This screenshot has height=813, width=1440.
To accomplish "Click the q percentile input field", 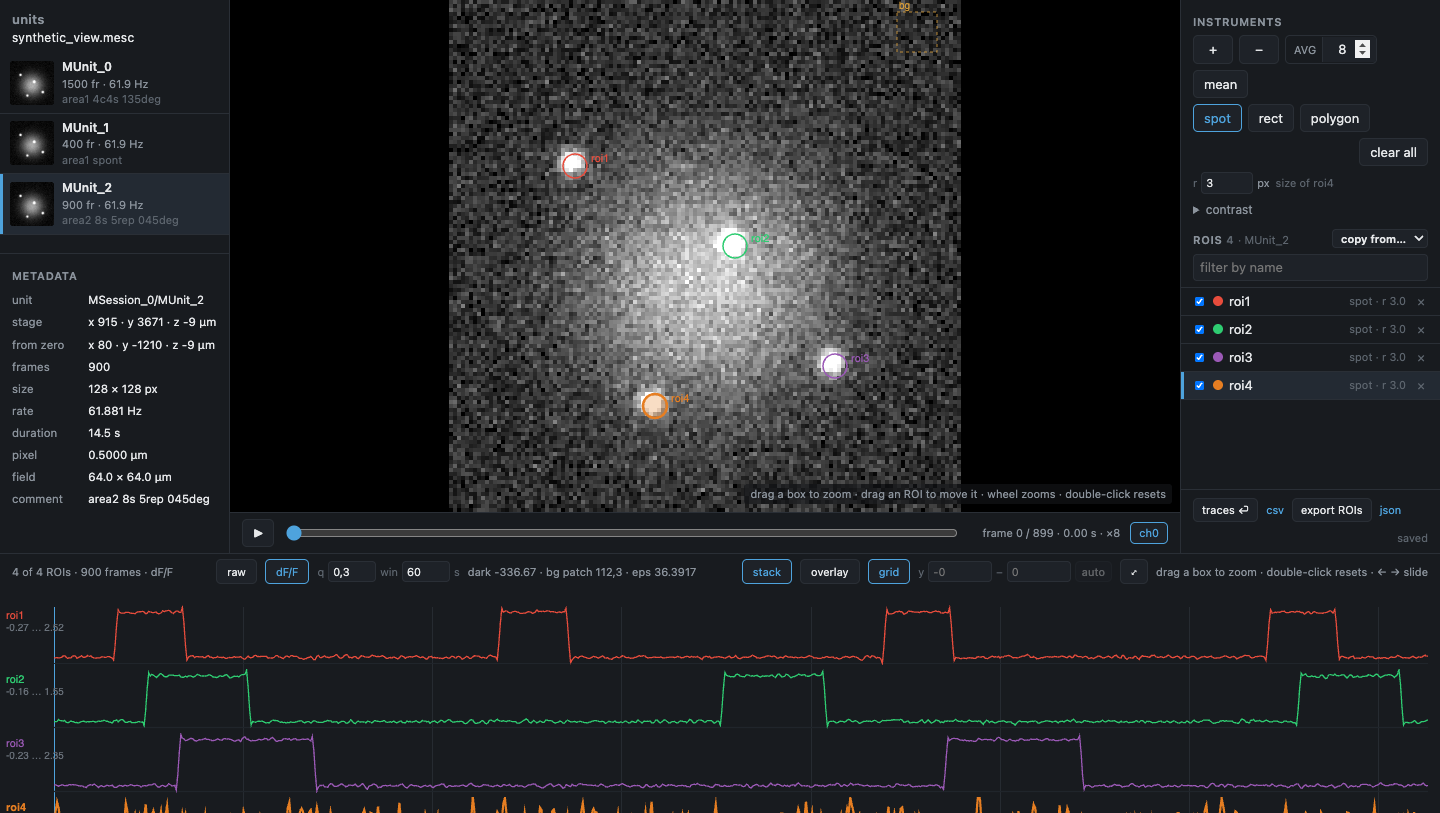I will (352, 572).
